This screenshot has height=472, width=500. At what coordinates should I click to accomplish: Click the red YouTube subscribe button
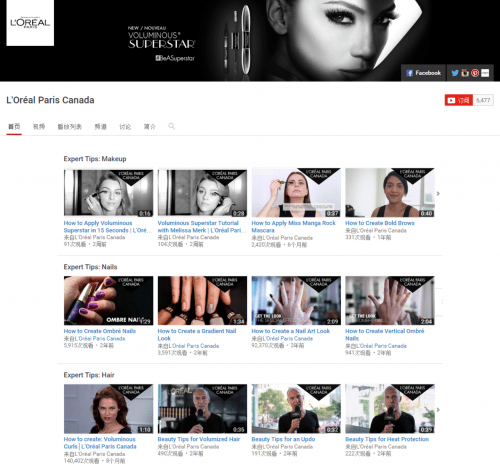pos(458,100)
